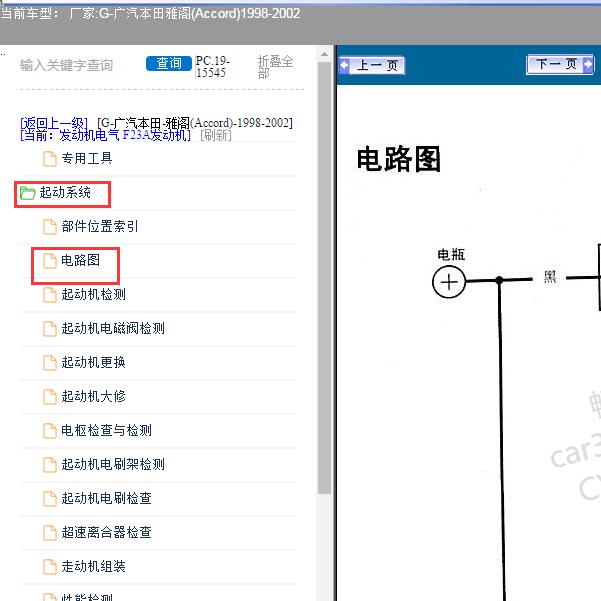Open the 起动机检测 document icon

coord(50,294)
